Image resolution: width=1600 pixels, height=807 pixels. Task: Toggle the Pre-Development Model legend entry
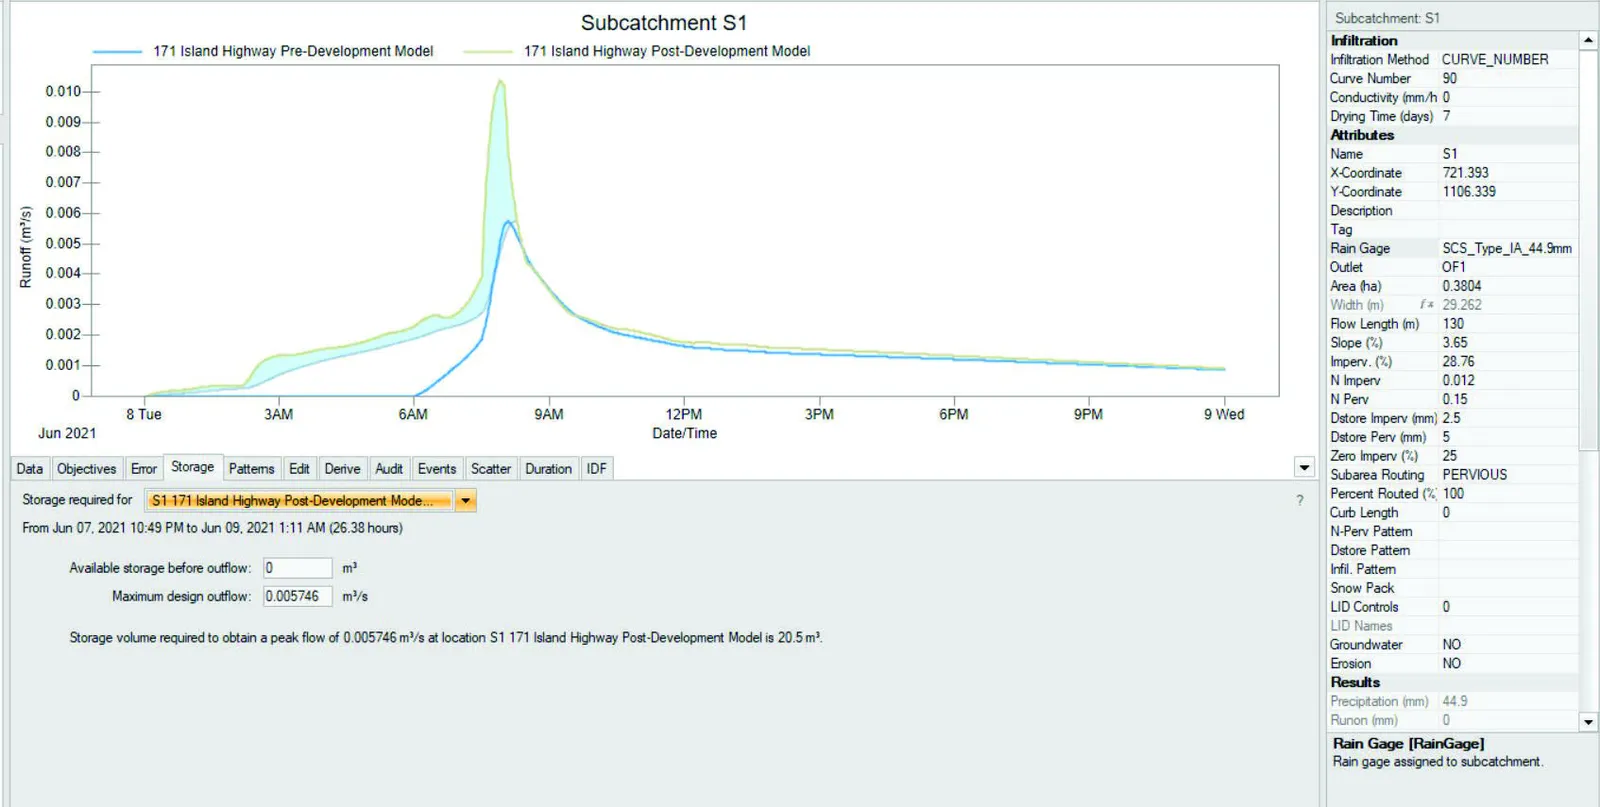[263, 51]
